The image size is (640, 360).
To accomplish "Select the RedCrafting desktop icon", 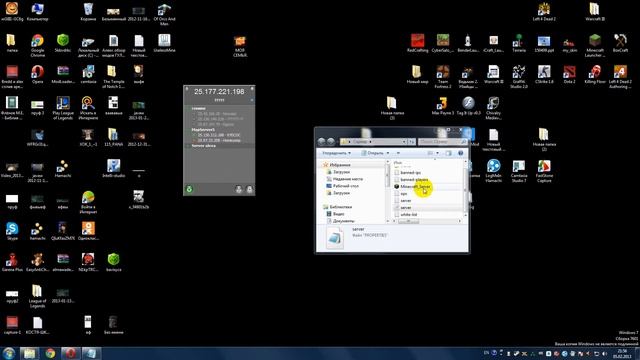I will tap(418, 43).
